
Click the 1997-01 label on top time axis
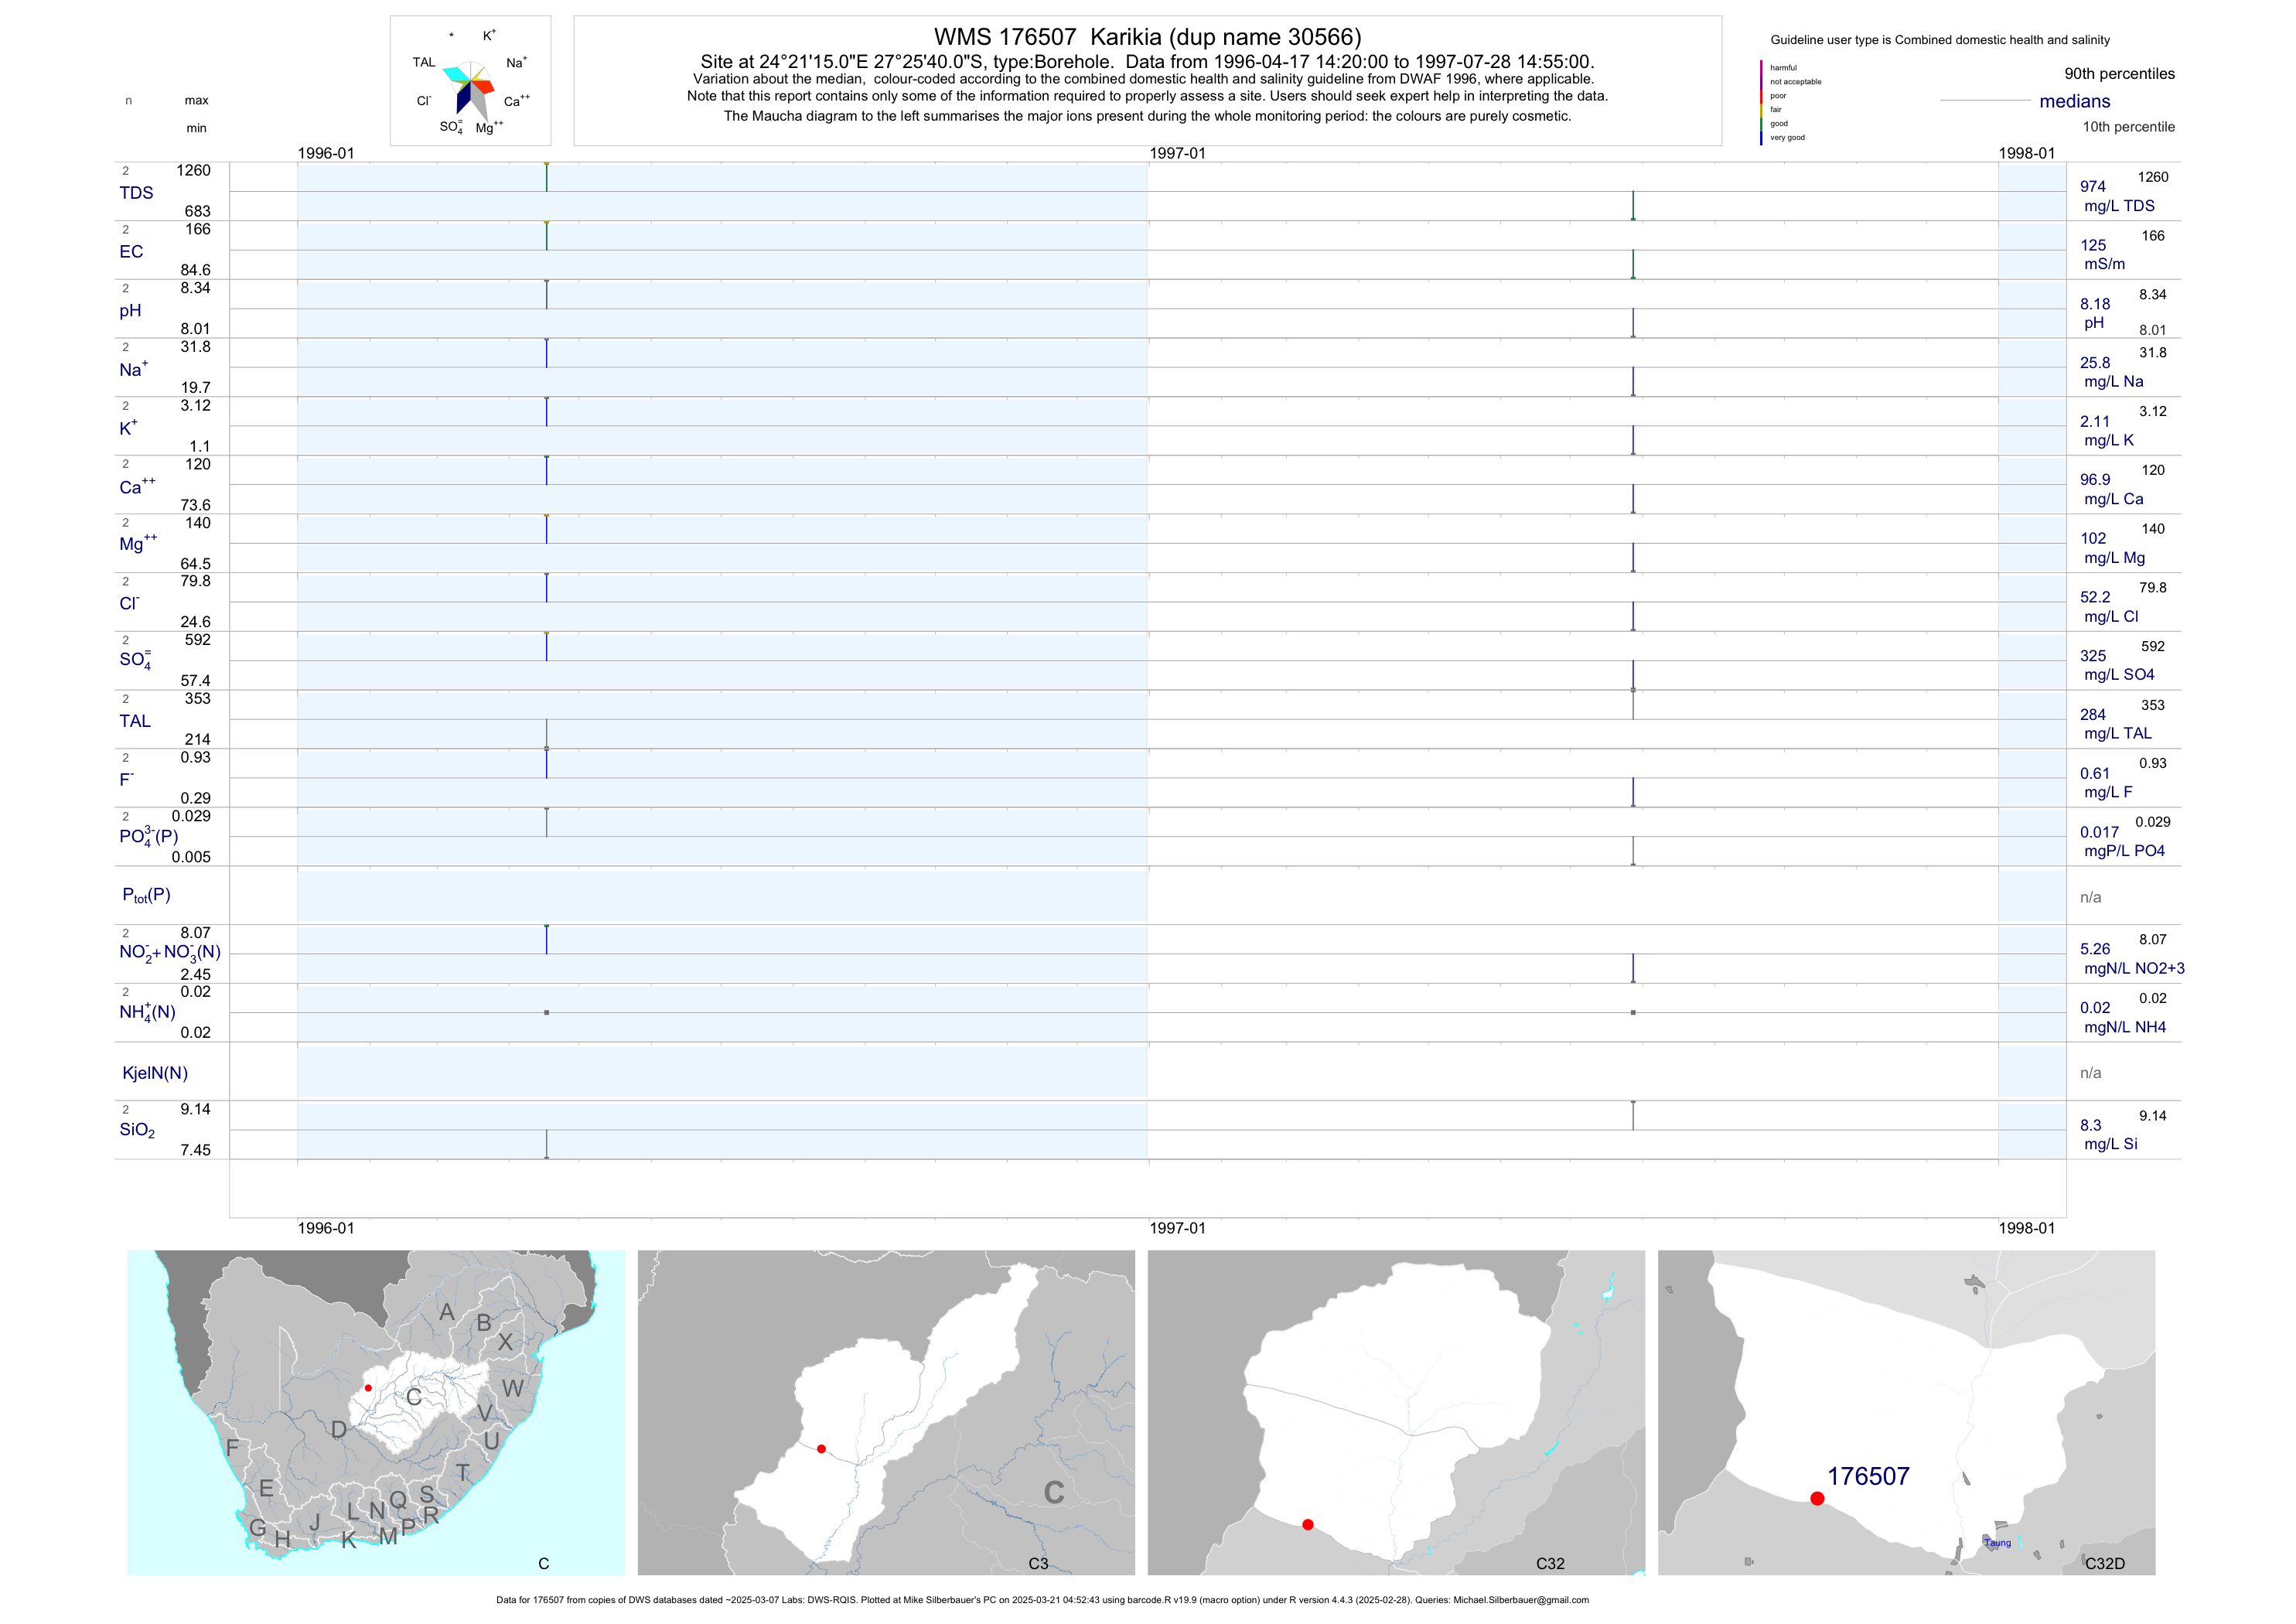[1177, 153]
